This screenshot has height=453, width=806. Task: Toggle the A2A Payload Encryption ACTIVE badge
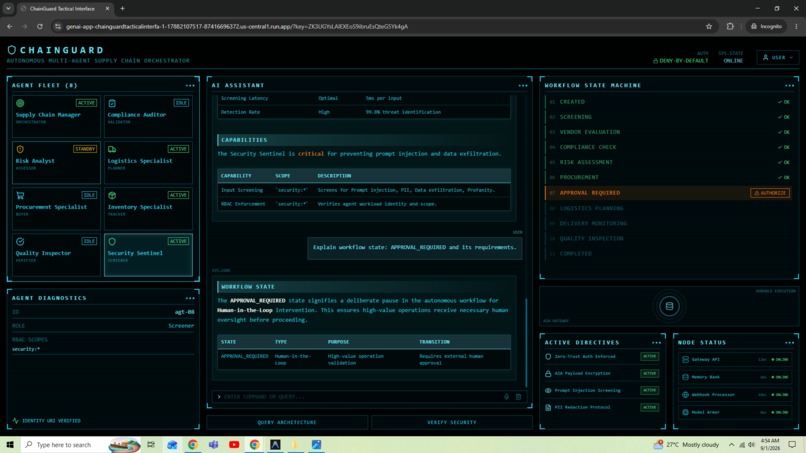tap(649, 373)
